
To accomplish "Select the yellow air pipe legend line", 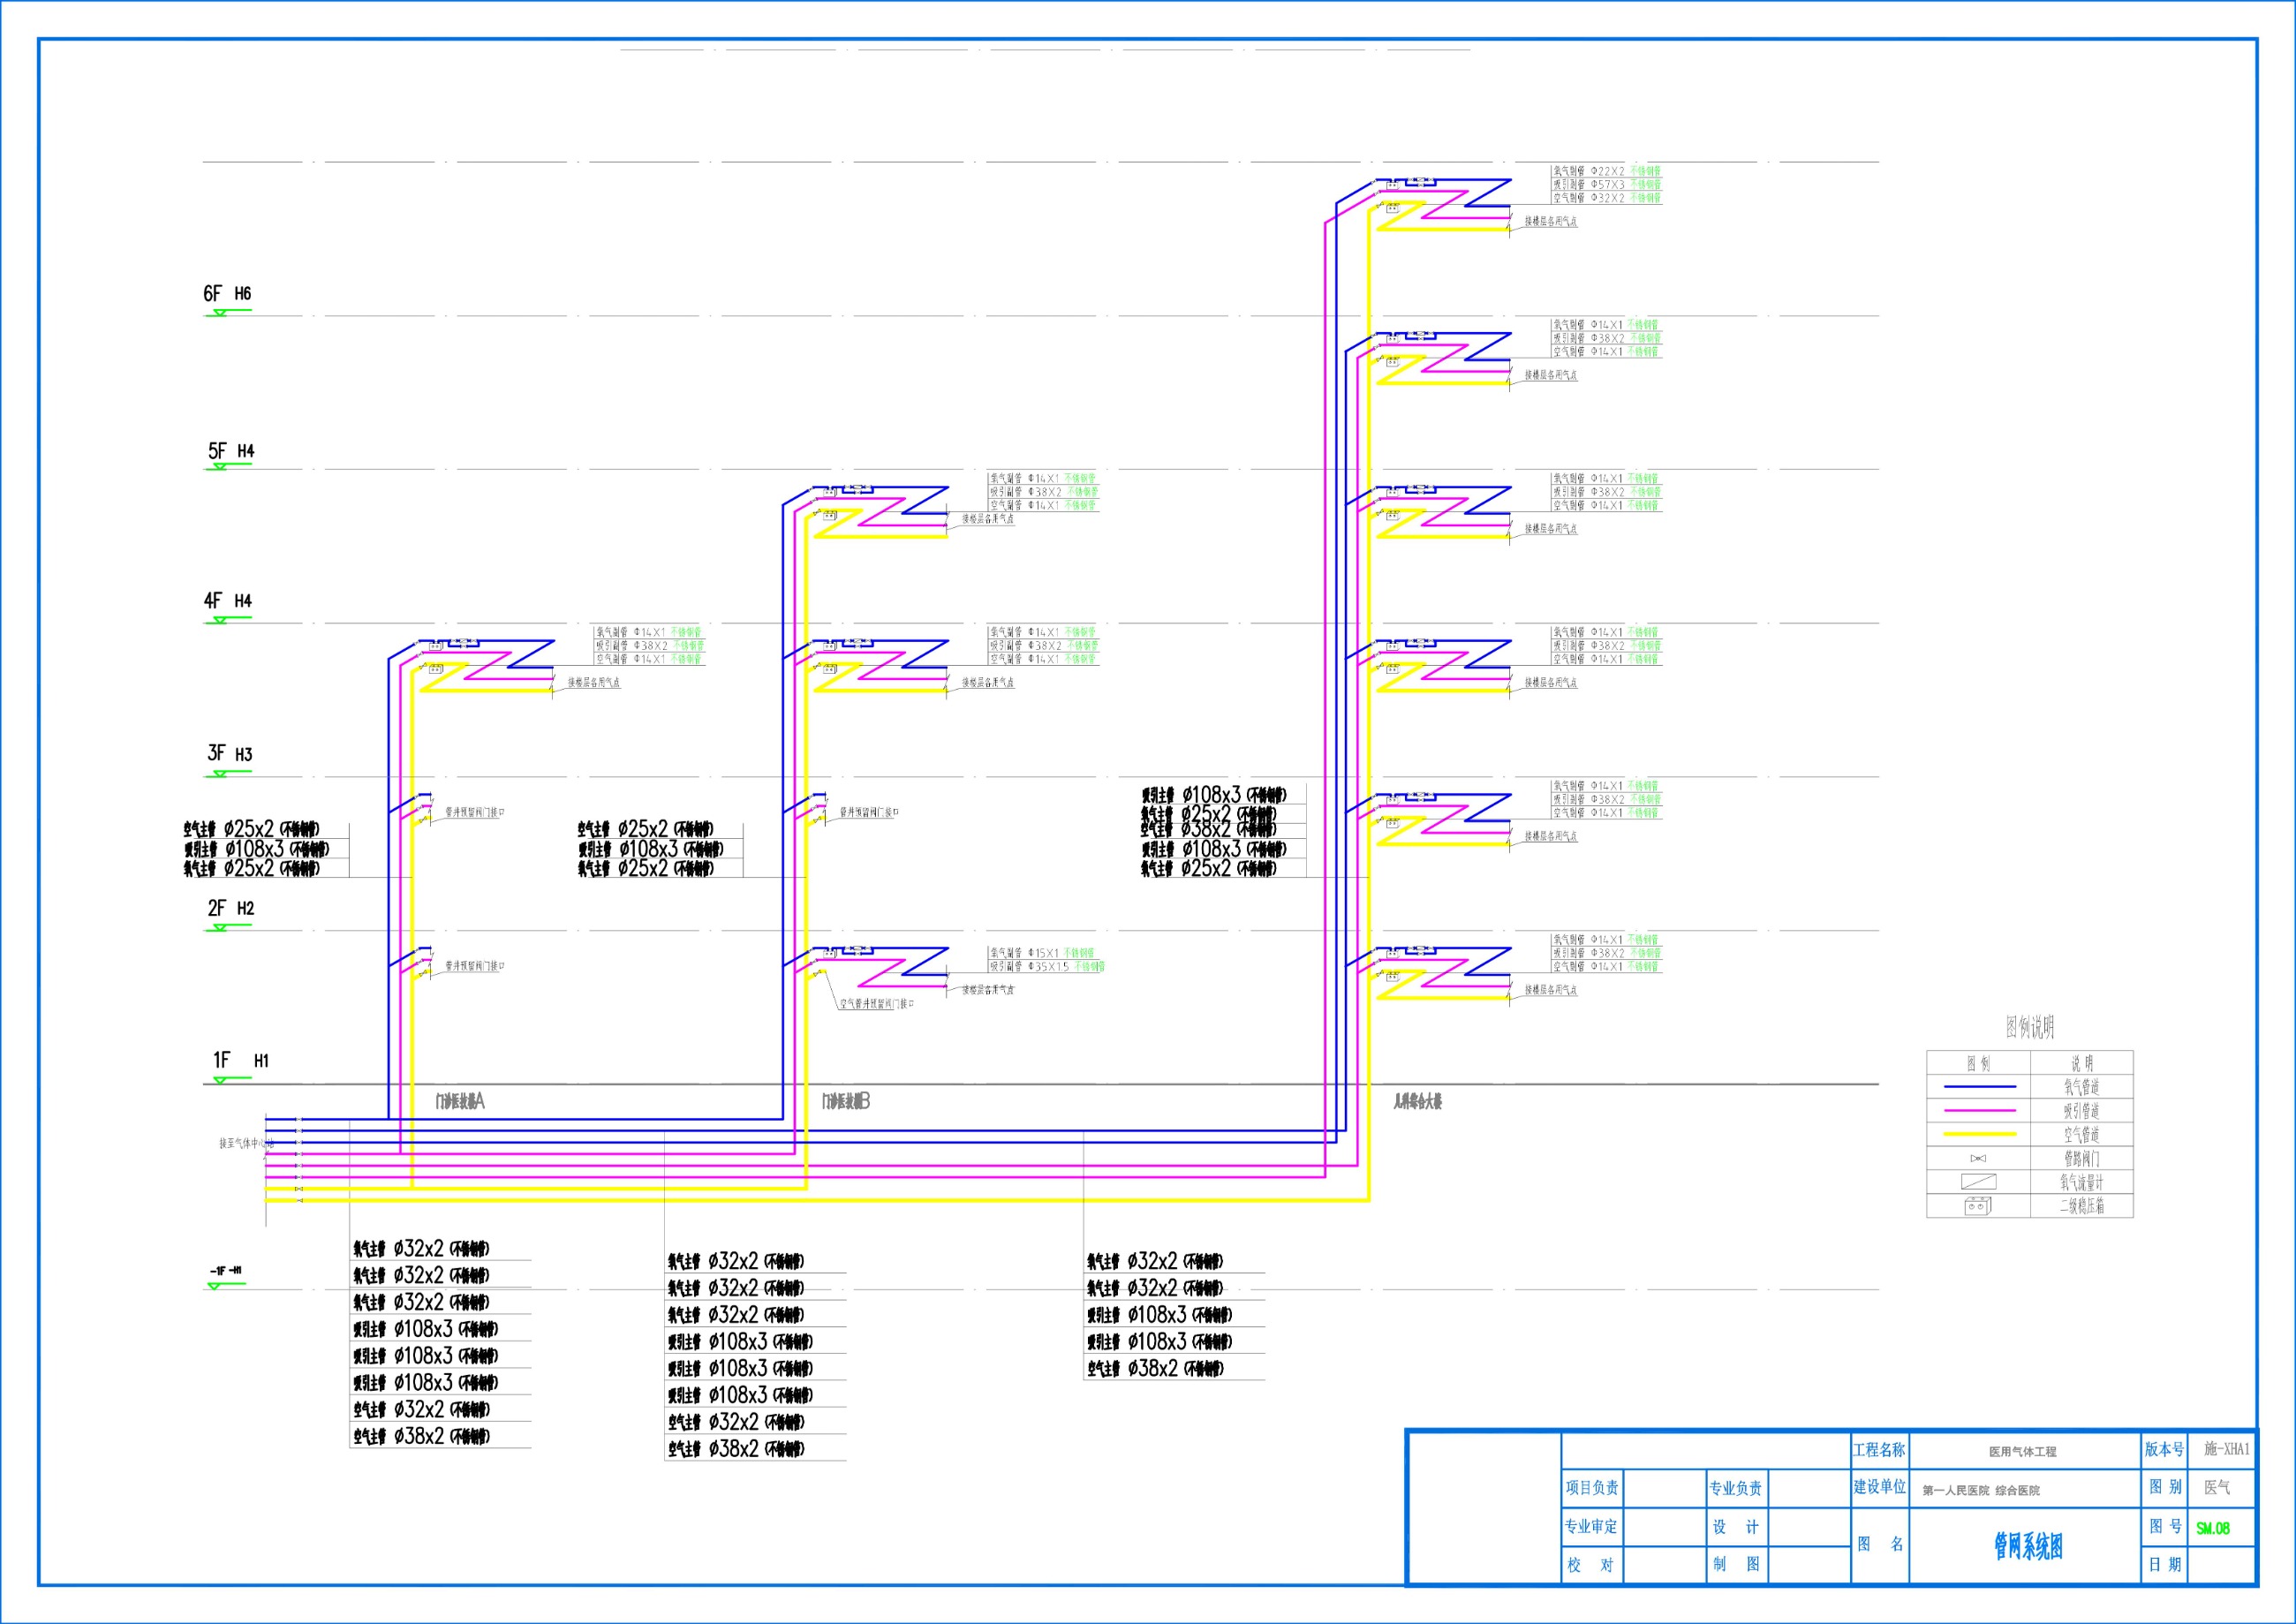I will (1979, 1134).
